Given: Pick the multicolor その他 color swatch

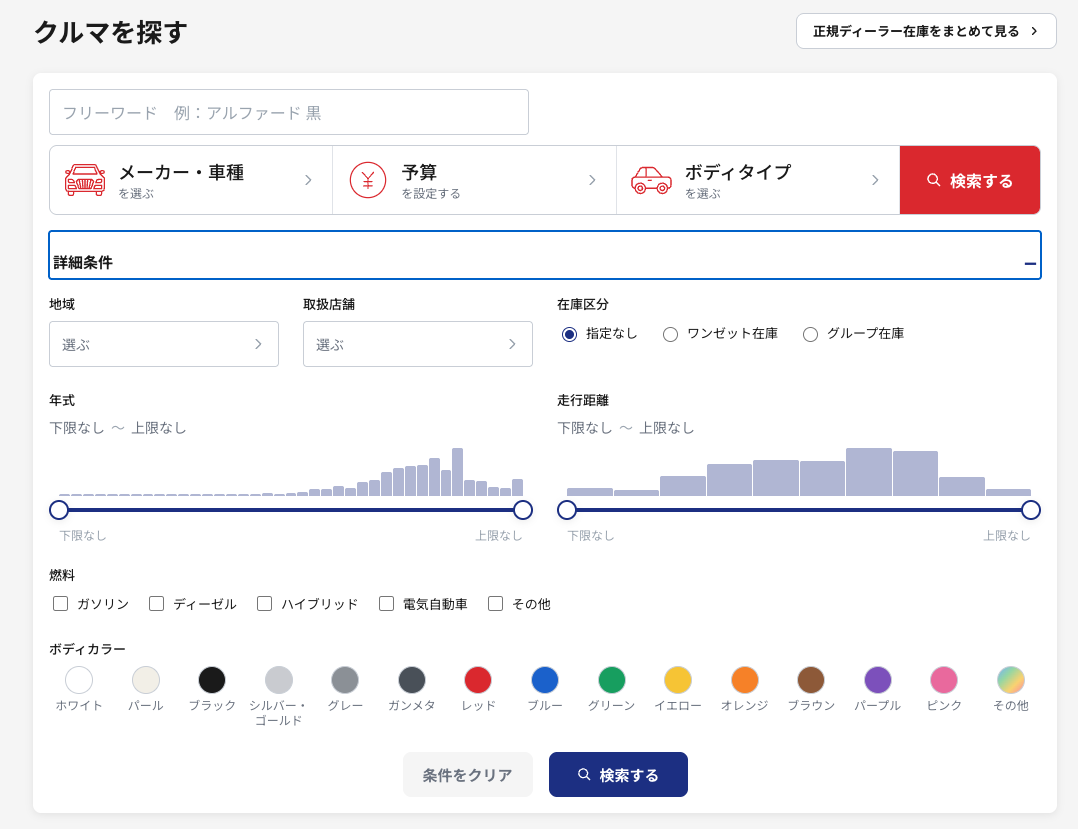Looking at the screenshot, I should (x=1011, y=680).
